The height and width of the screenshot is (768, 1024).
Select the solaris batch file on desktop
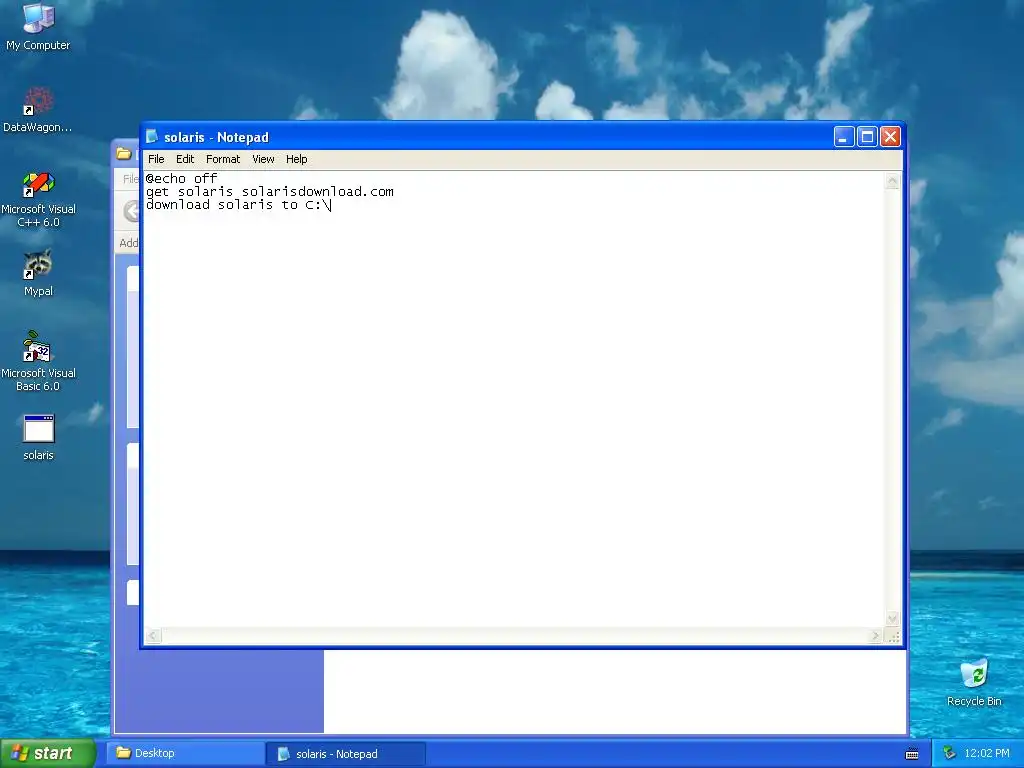(38, 438)
